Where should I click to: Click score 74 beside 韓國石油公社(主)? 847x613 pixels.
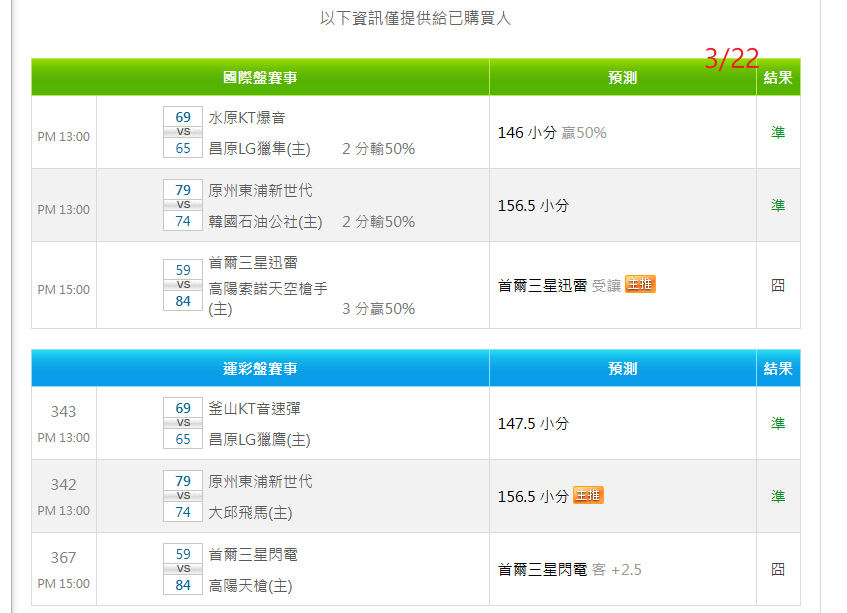(183, 221)
